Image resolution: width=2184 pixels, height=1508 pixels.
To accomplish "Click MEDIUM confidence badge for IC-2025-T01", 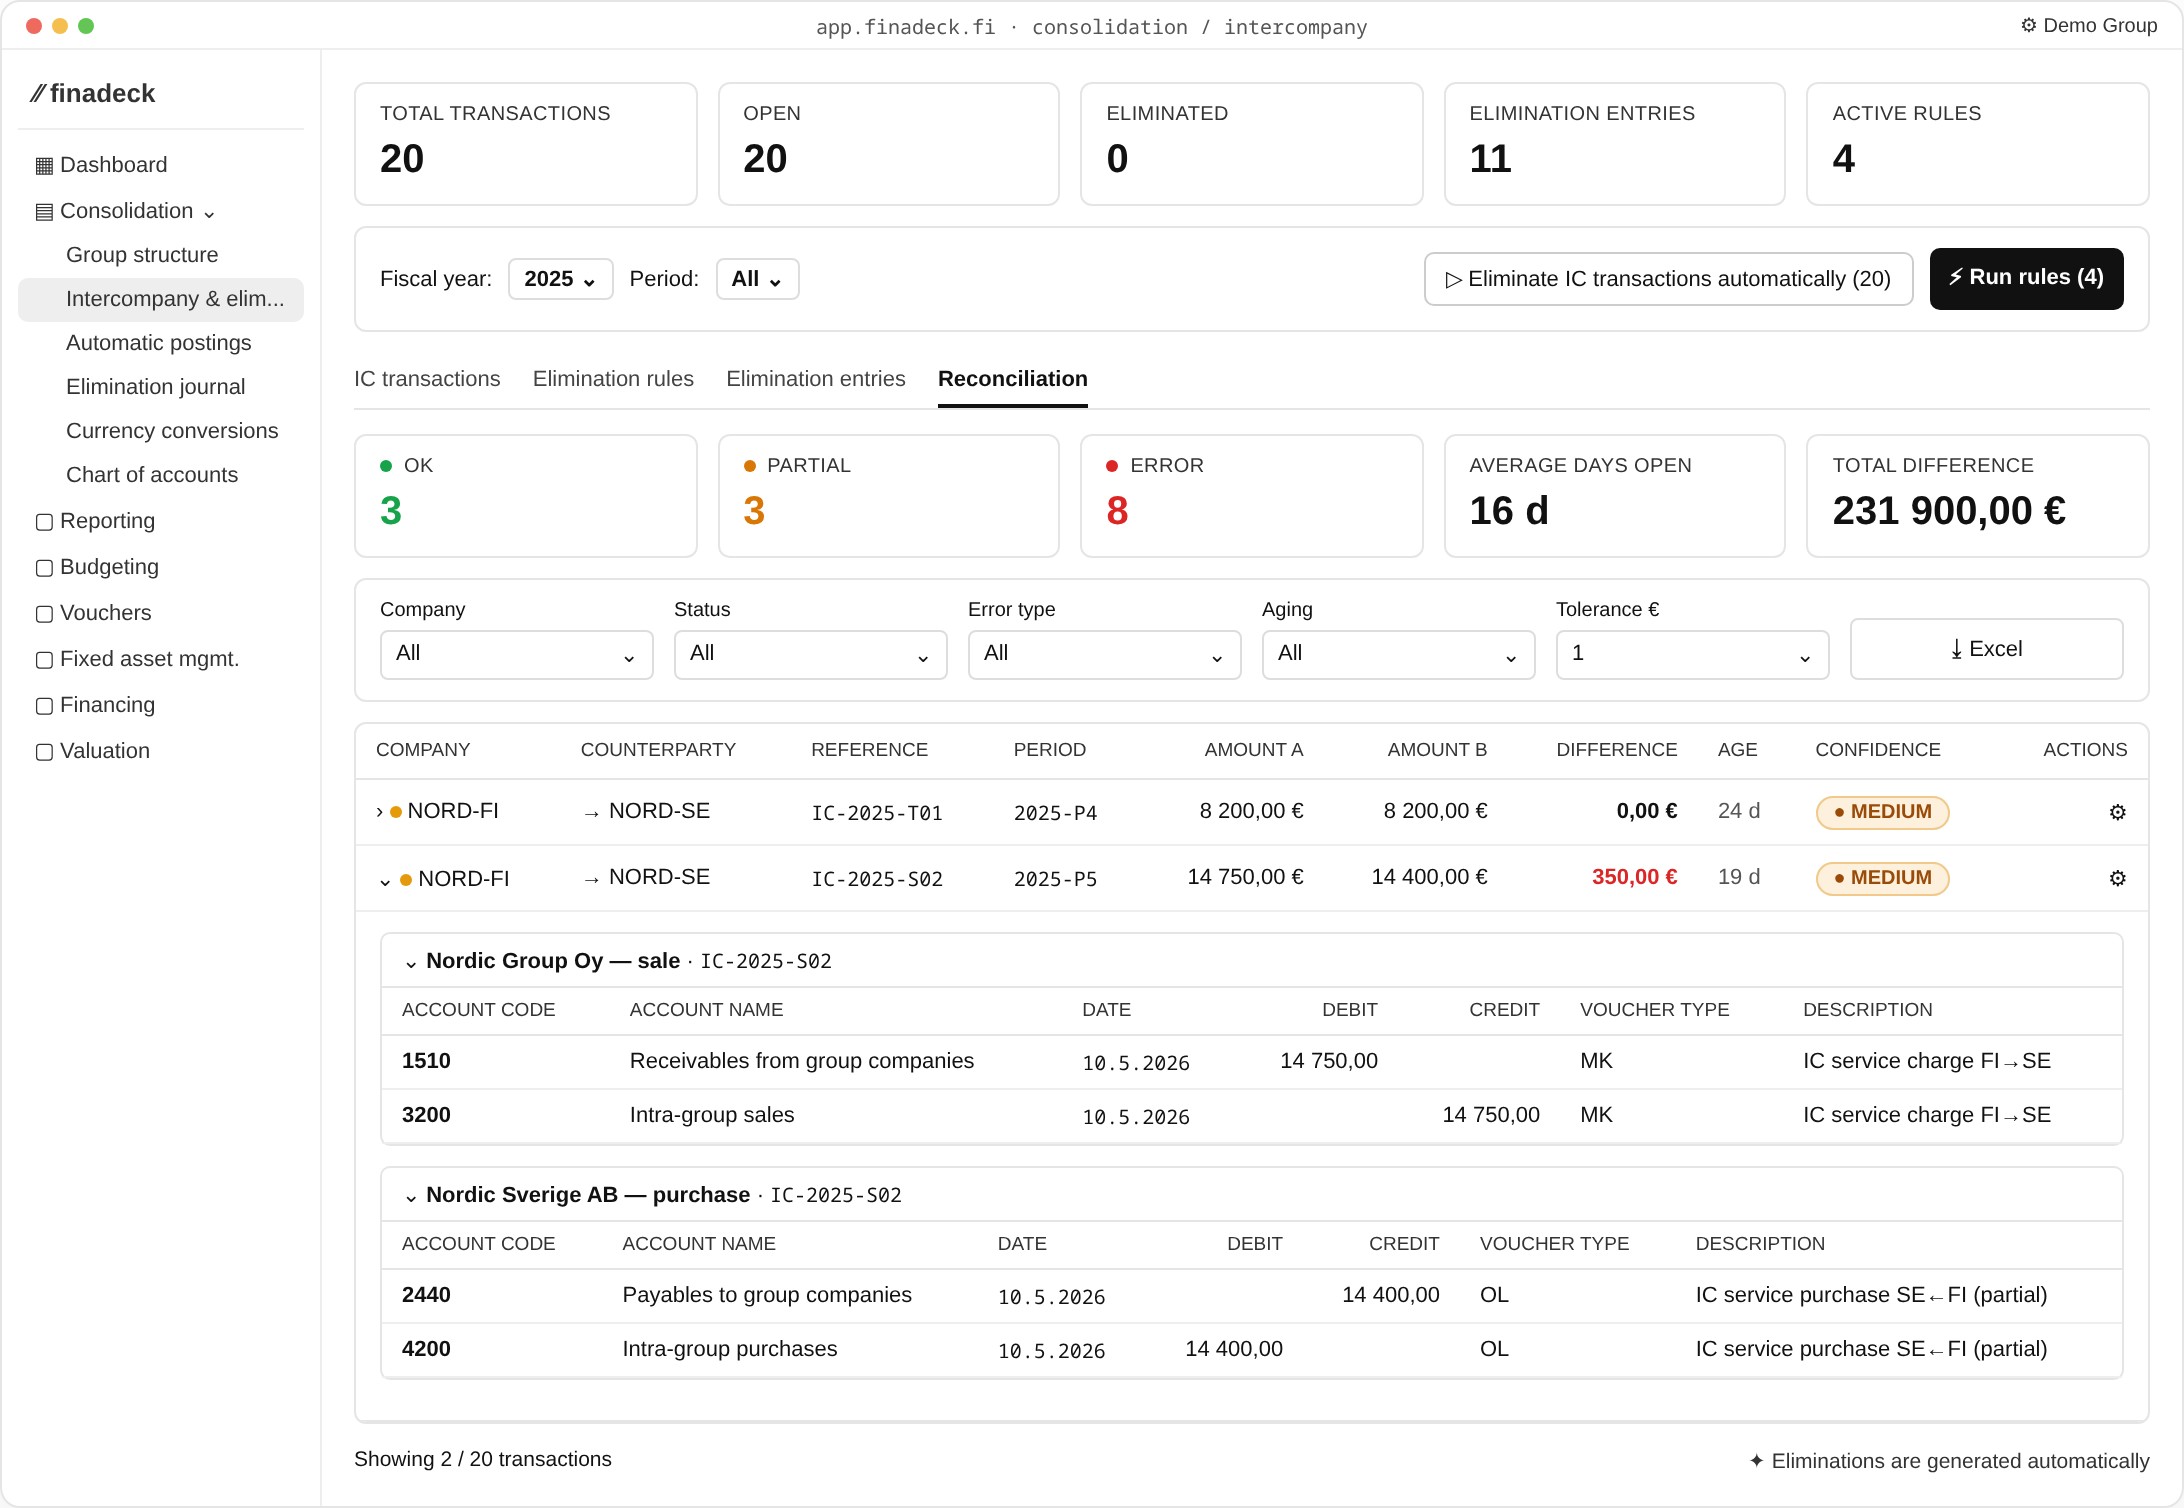I will coord(1882,812).
